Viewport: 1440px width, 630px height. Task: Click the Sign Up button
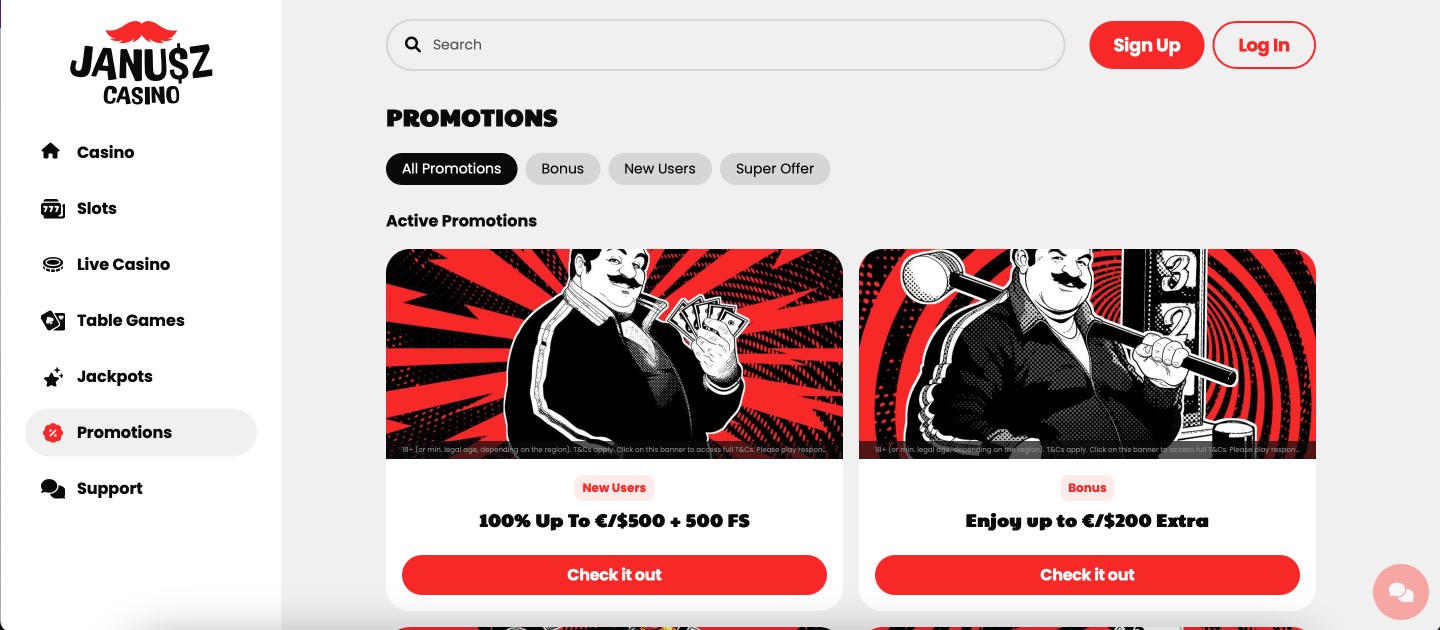1146,45
